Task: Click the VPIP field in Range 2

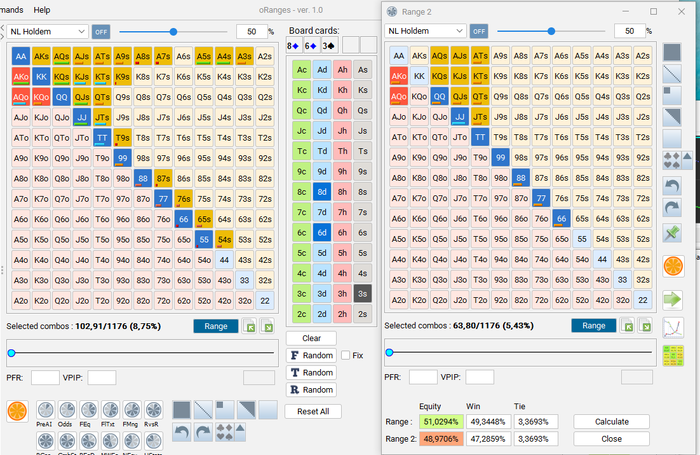Action: [479, 377]
